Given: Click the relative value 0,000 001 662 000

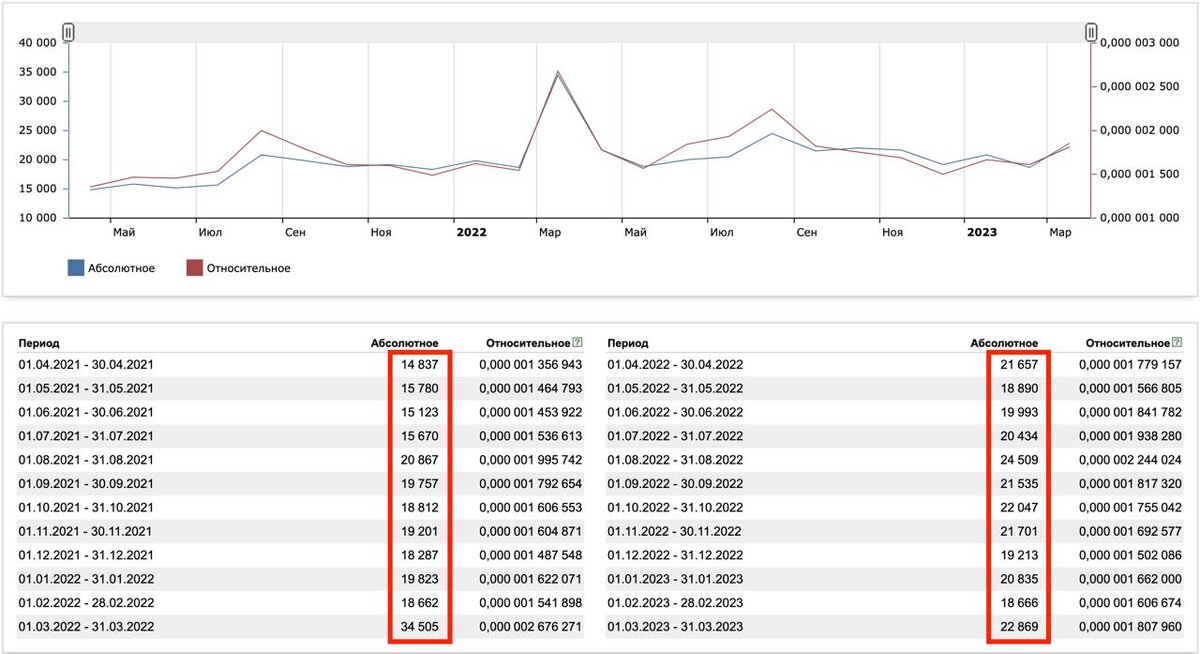Looking at the screenshot, I should click(1130, 580).
